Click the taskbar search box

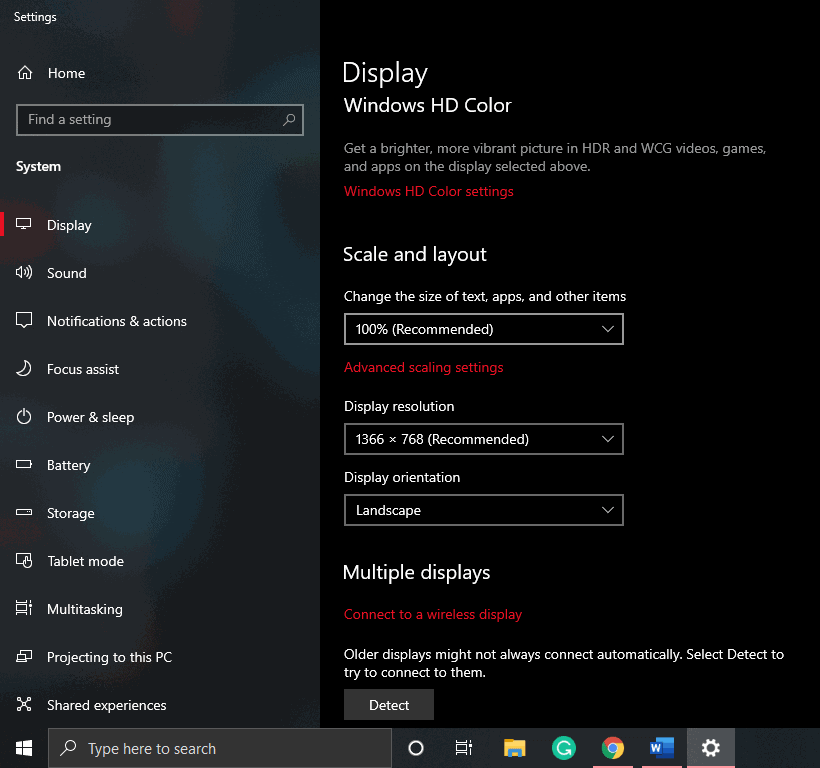coord(220,748)
